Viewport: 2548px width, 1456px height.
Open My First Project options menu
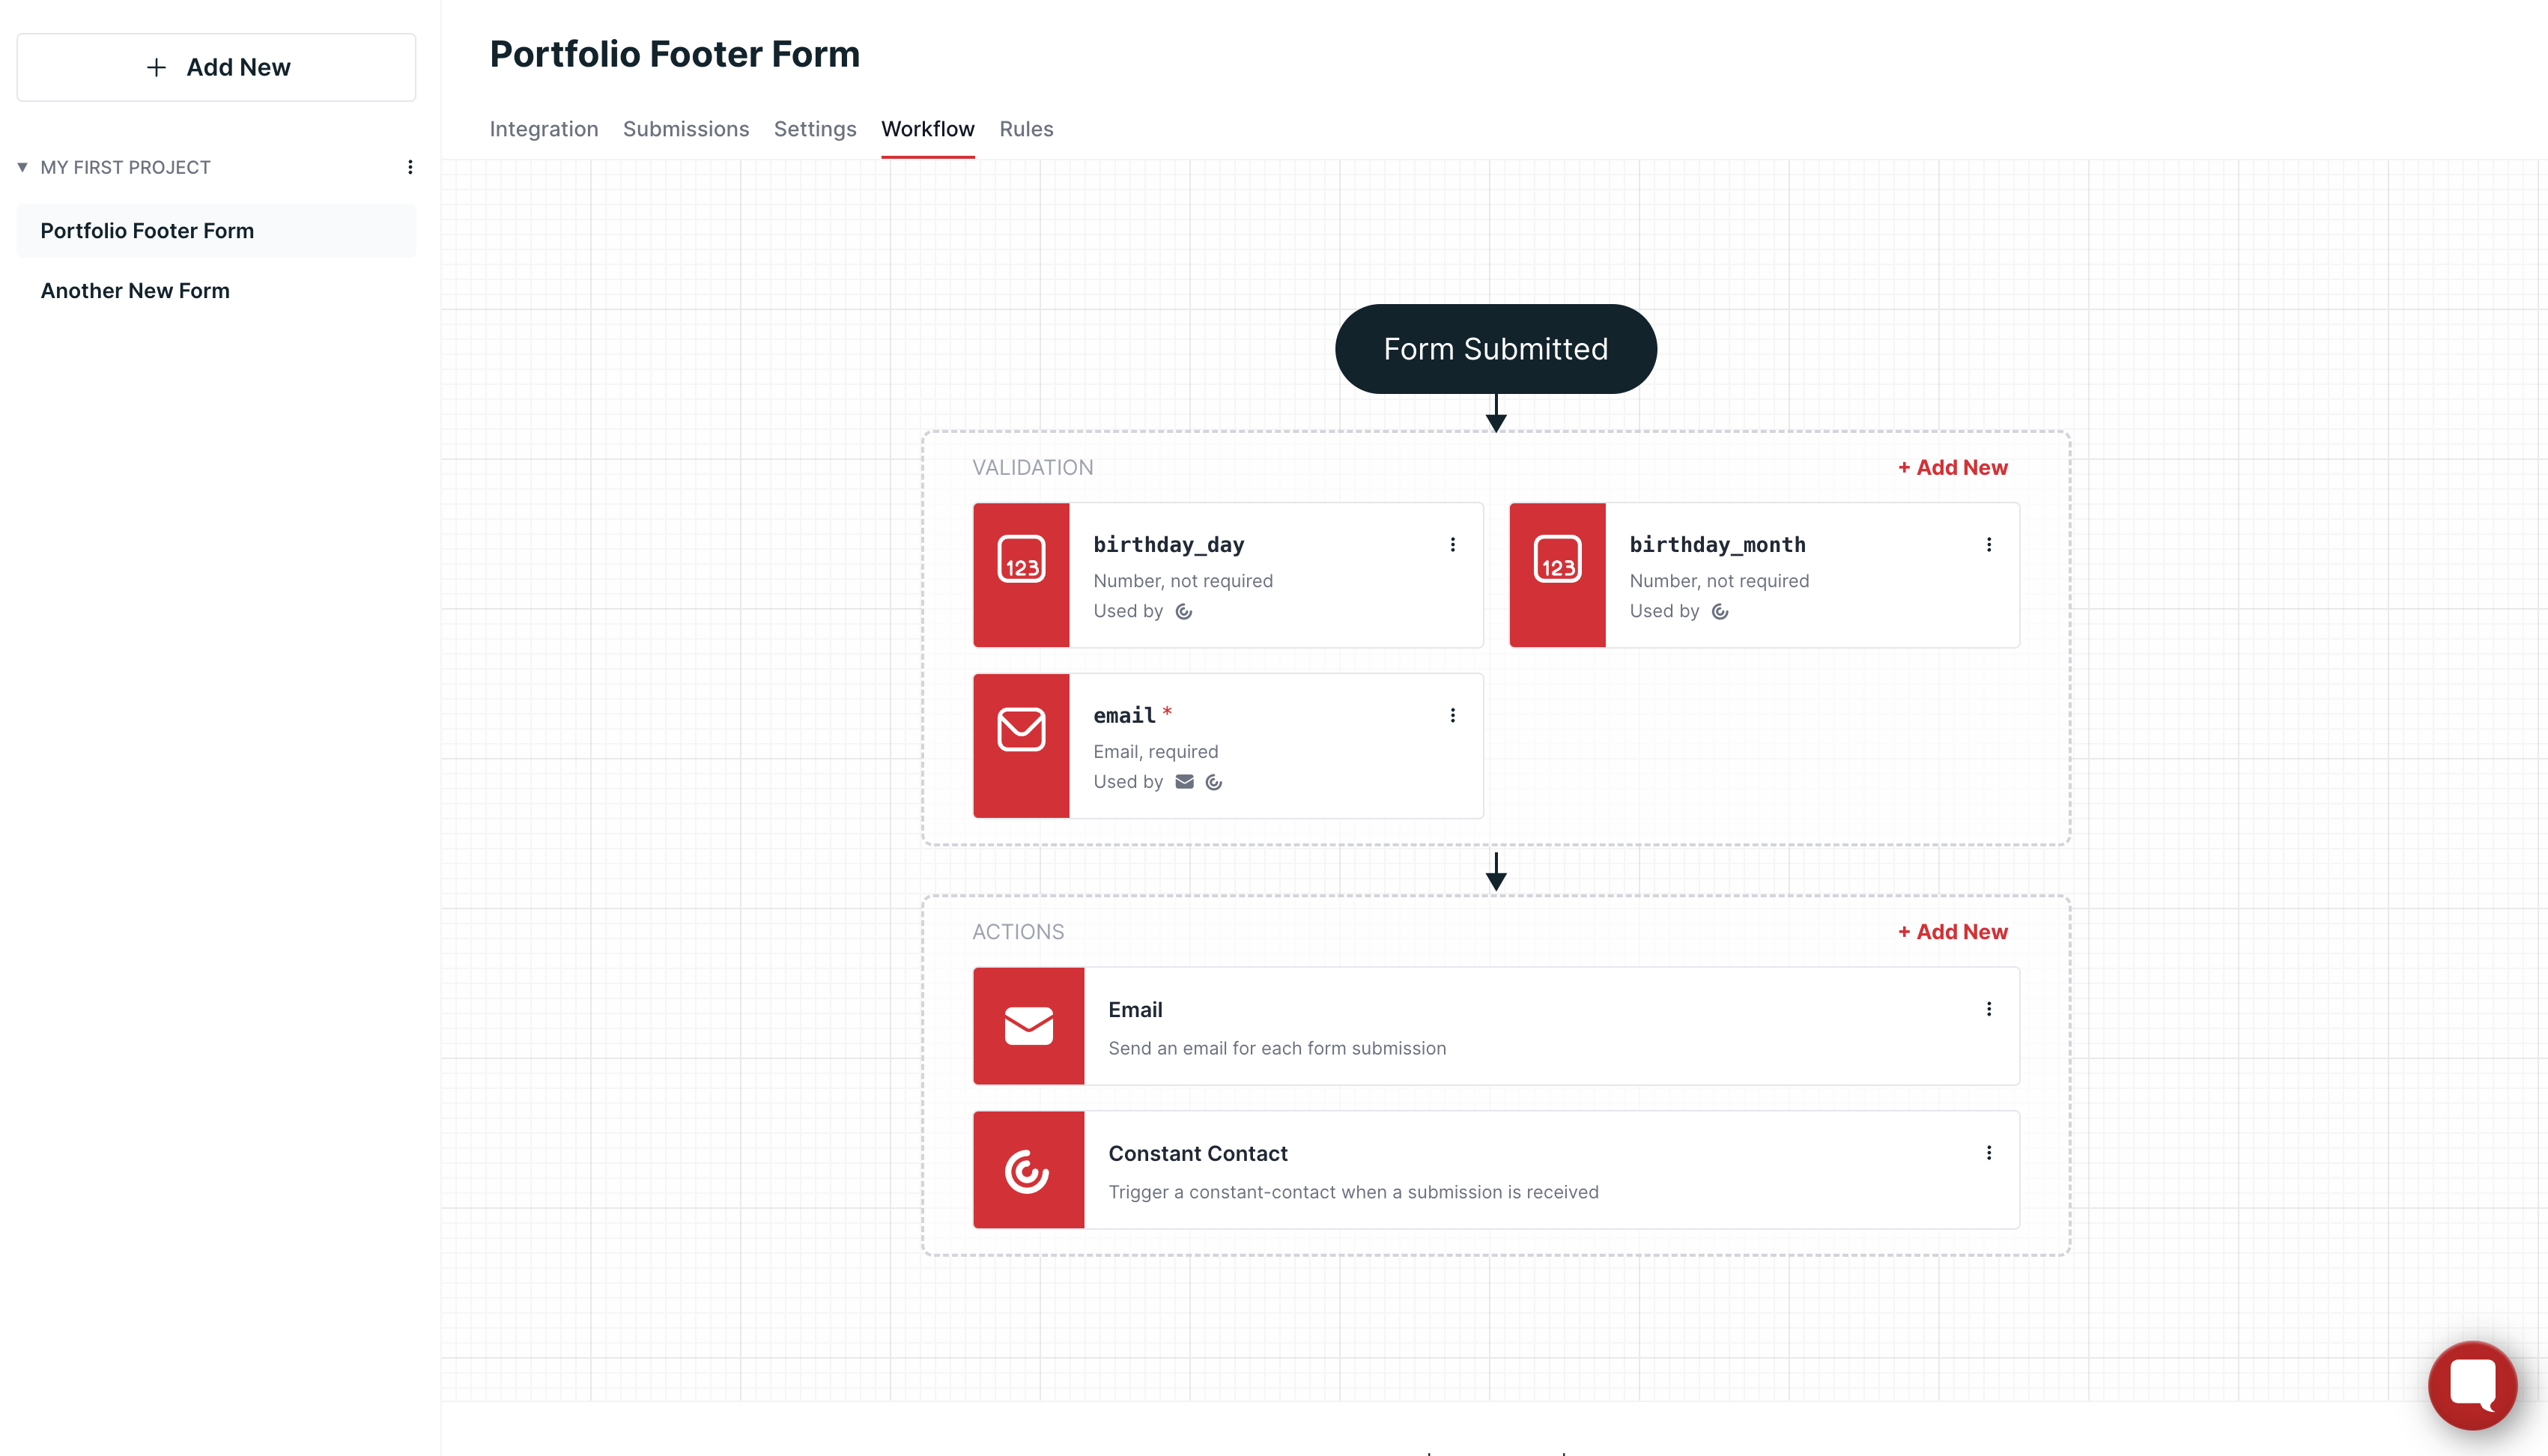[410, 168]
